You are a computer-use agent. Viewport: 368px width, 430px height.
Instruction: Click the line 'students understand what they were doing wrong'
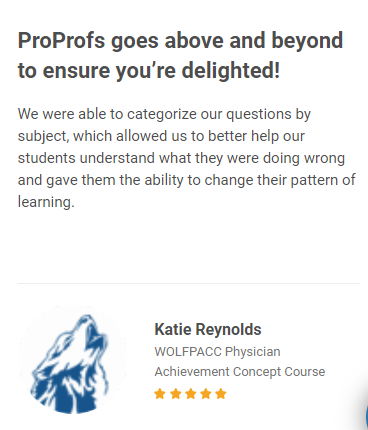[x=181, y=158]
